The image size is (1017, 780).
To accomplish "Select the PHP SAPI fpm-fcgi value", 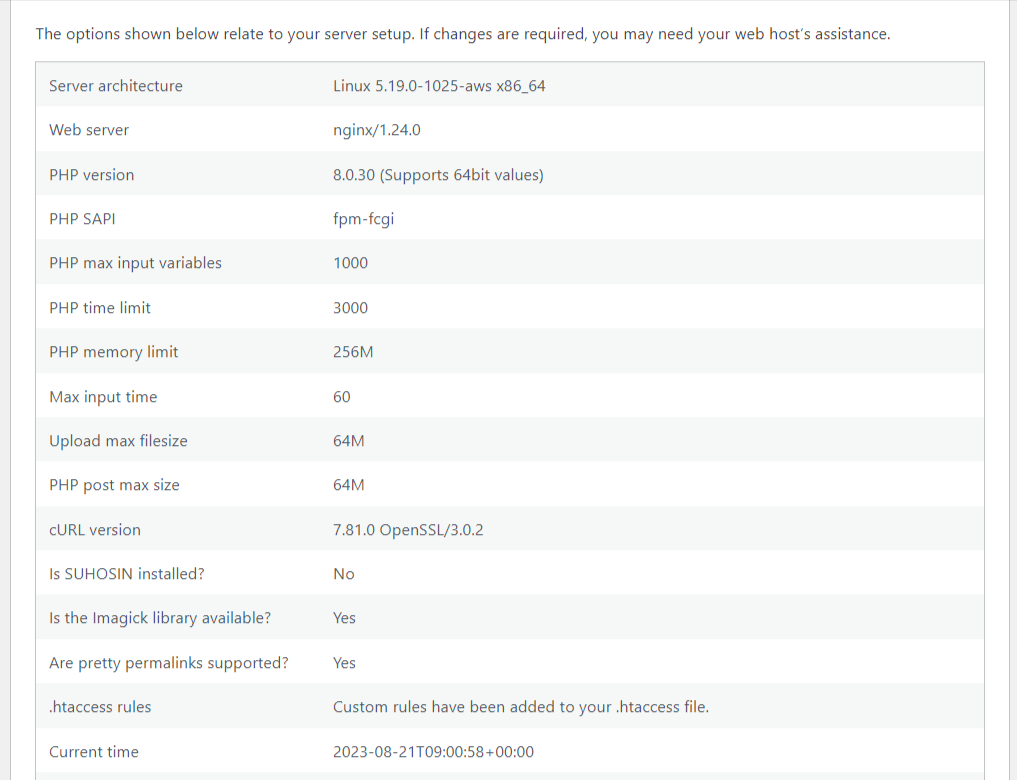I will pos(363,219).
